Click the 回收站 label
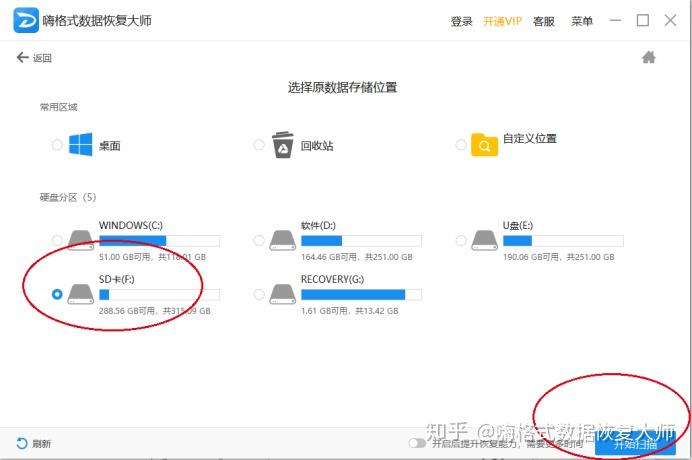 [317, 146]
